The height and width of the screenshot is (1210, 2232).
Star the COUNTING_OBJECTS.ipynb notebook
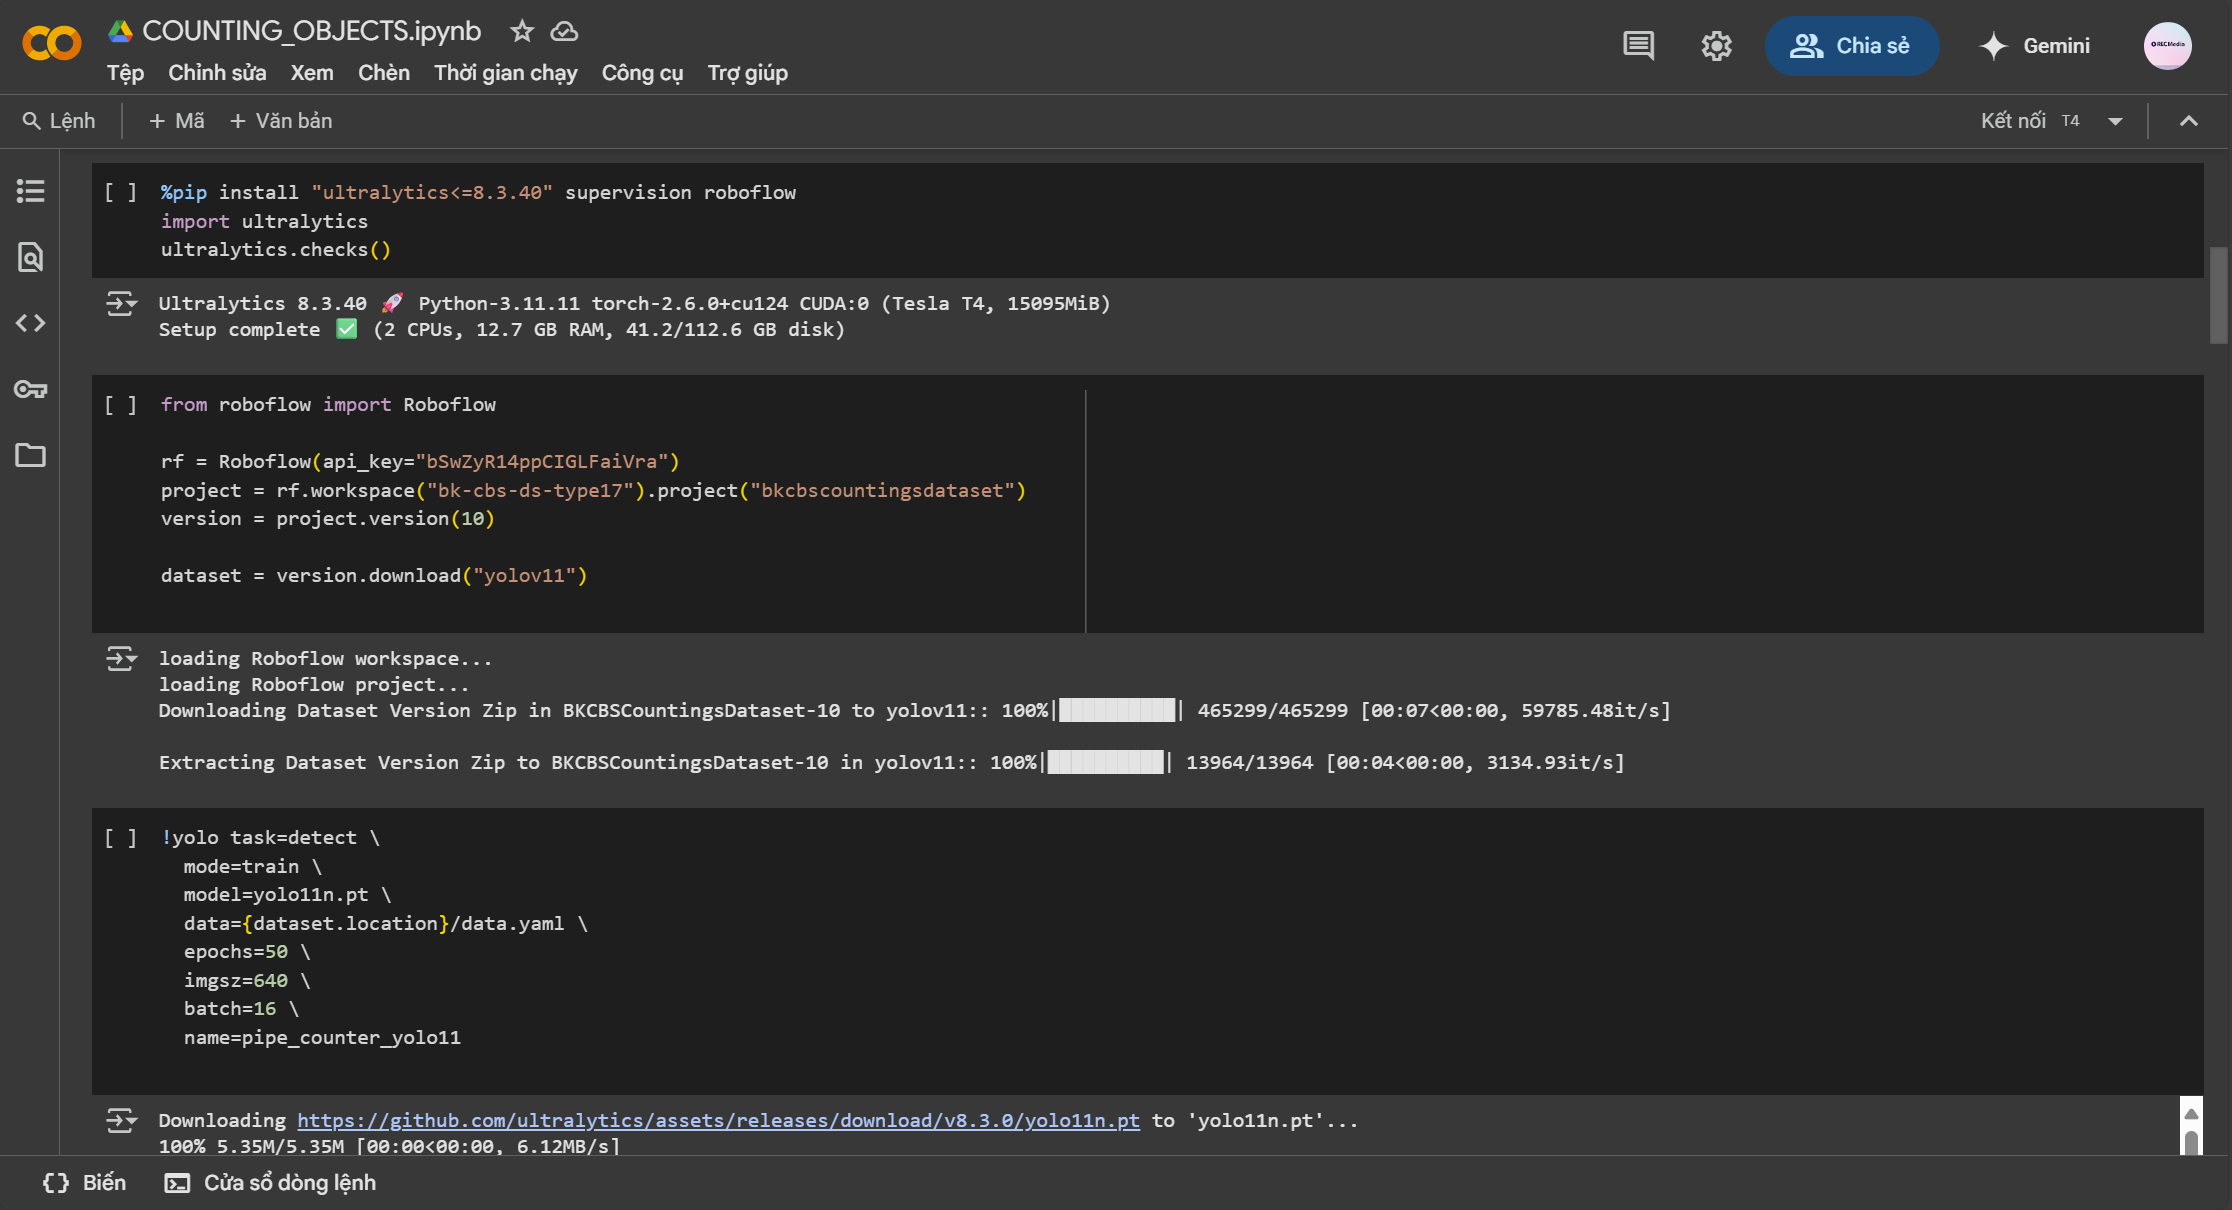point(521,31)
